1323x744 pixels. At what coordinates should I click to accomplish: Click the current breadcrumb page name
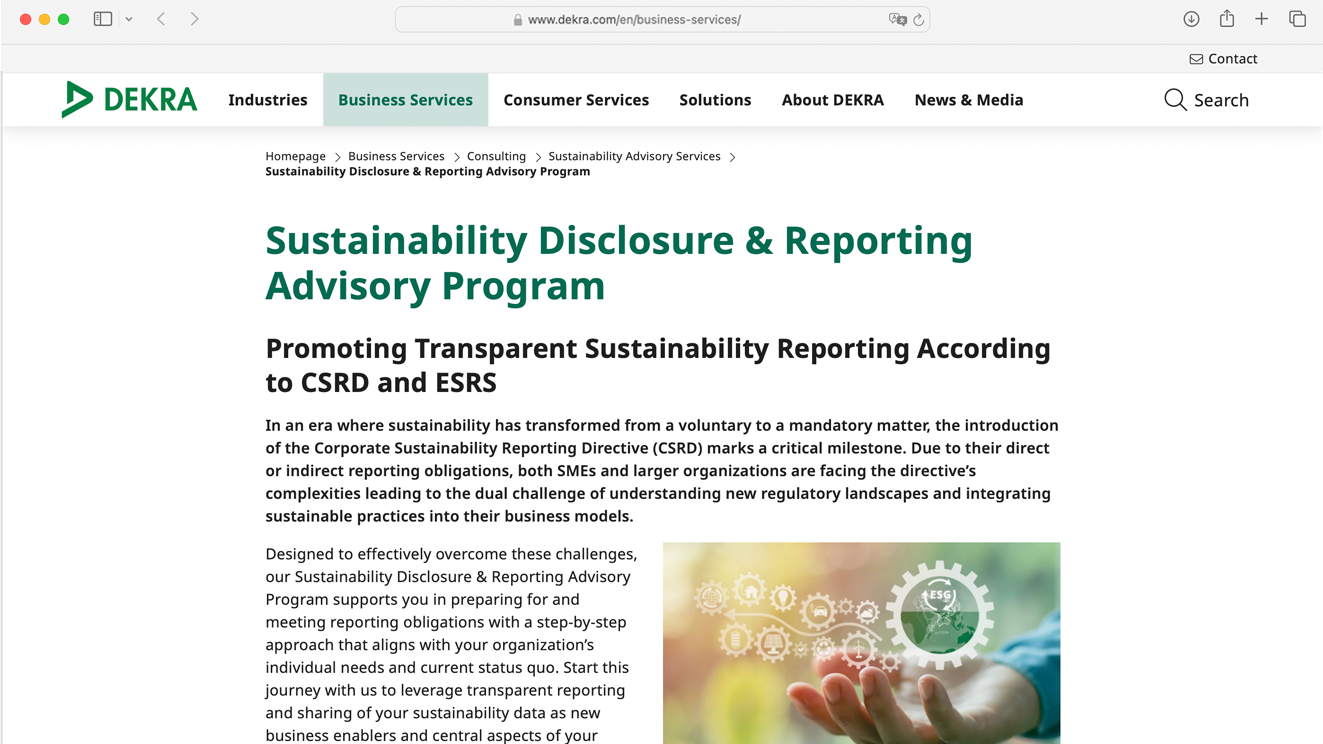427,172
